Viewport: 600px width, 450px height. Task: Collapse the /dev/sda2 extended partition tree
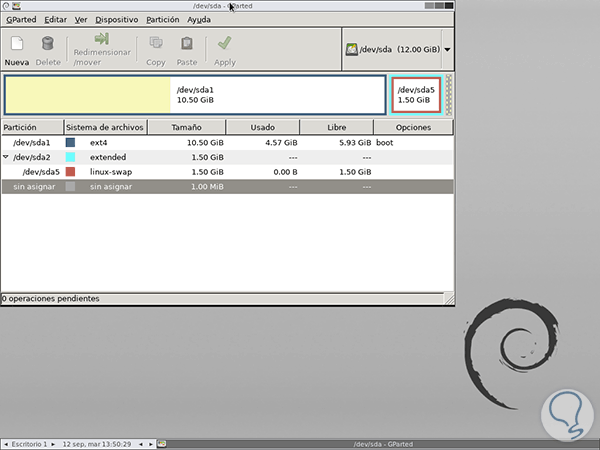6,157
